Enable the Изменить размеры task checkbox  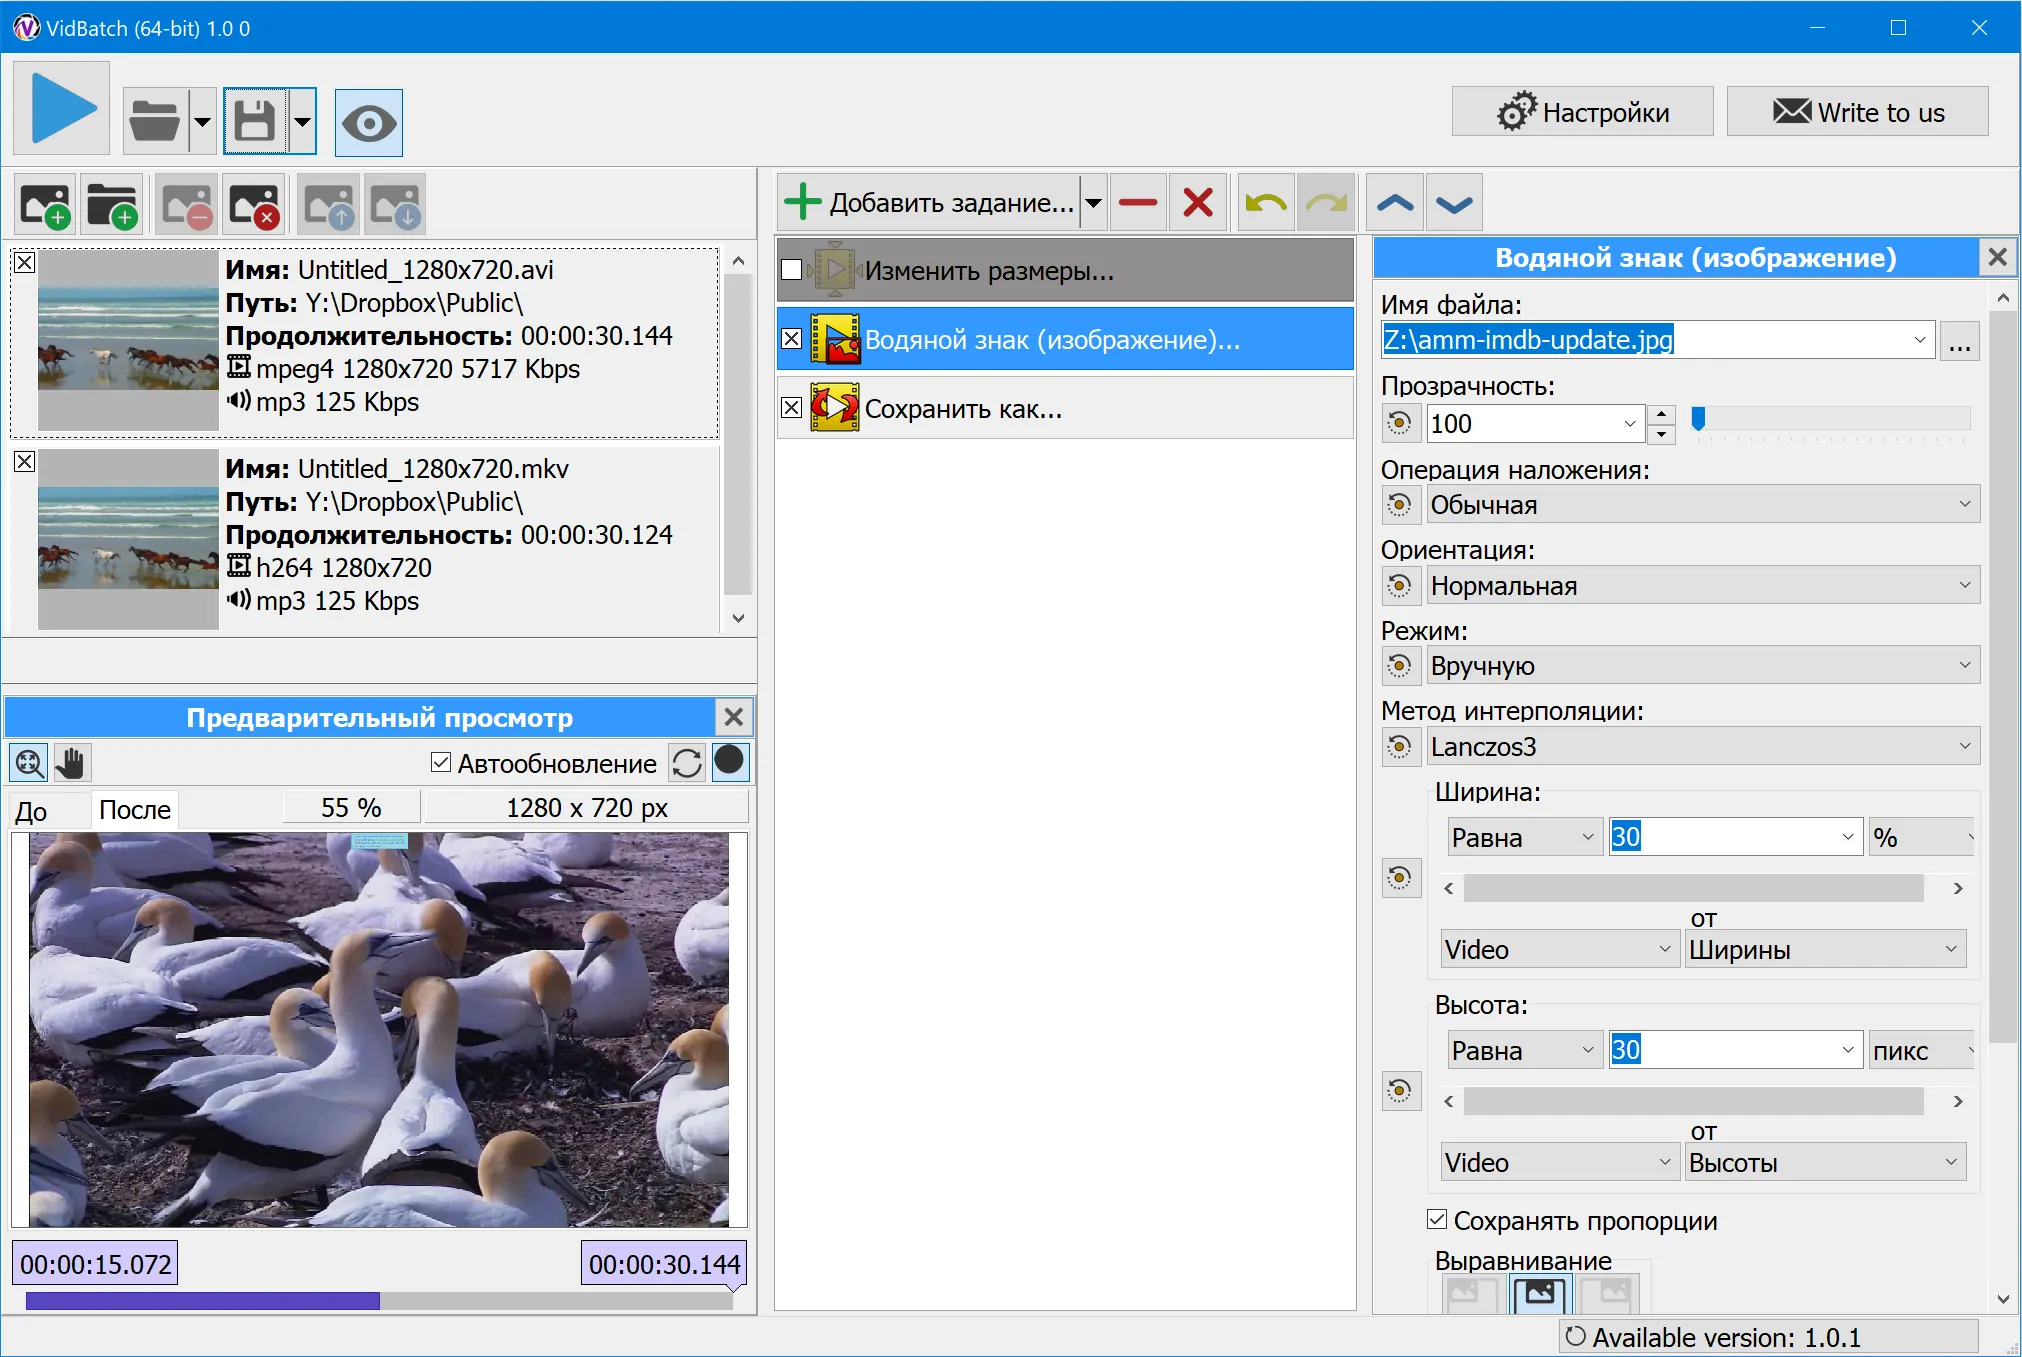pos(792,270)
